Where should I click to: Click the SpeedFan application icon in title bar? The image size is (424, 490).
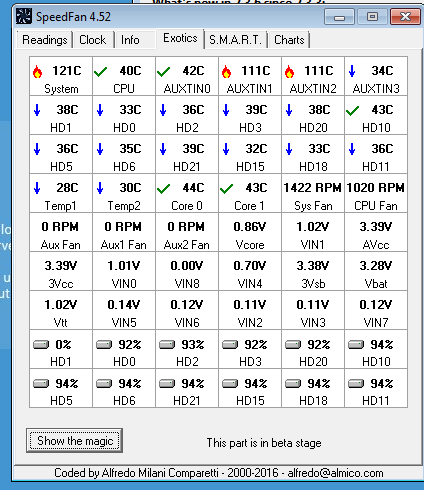click(24, 16)
